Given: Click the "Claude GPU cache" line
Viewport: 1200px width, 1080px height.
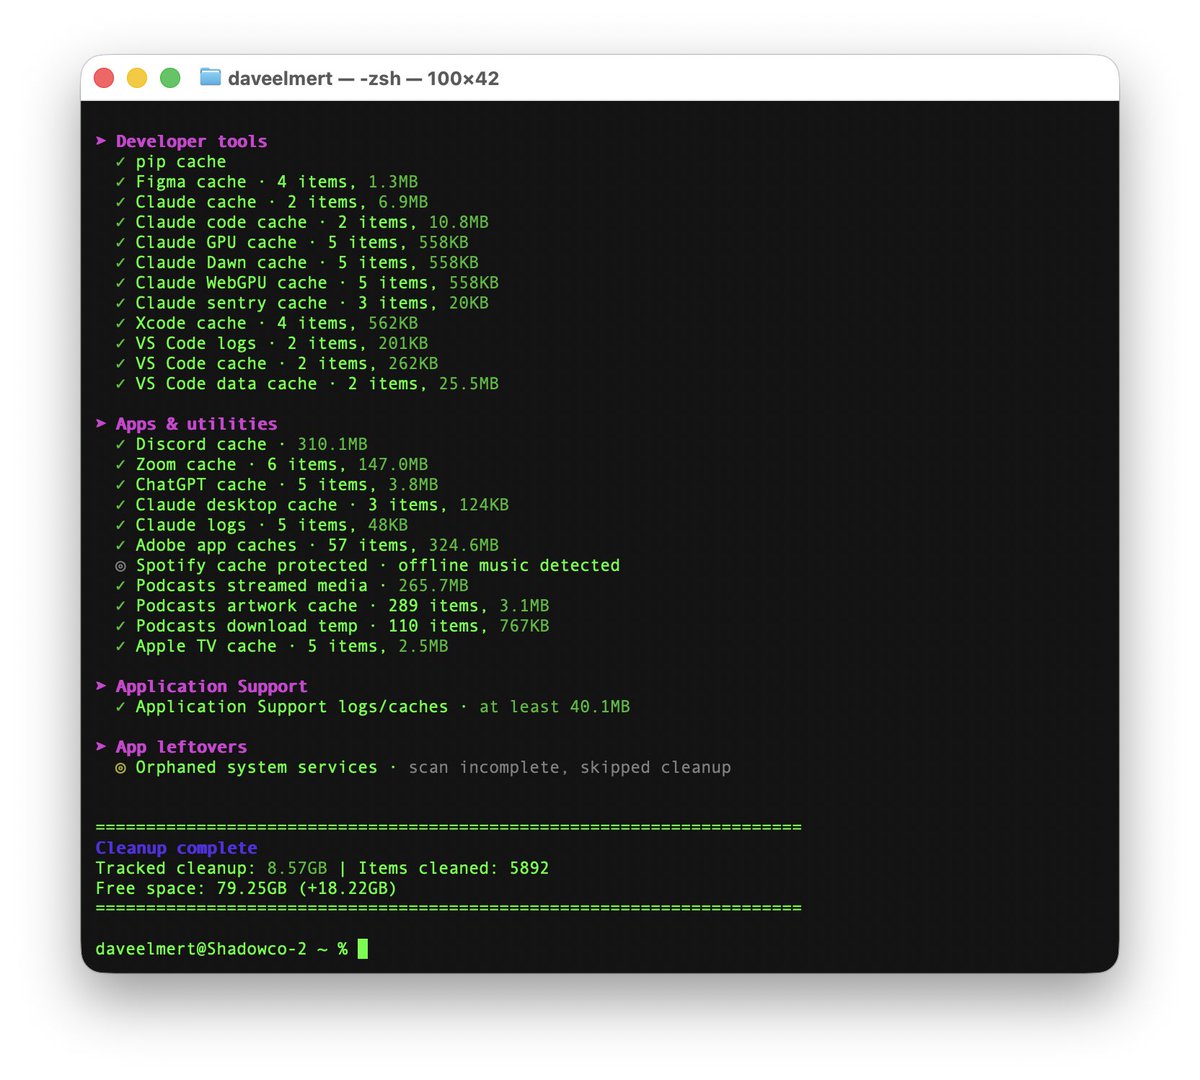Looking at the screenshot, I should [x=292, y=242].
